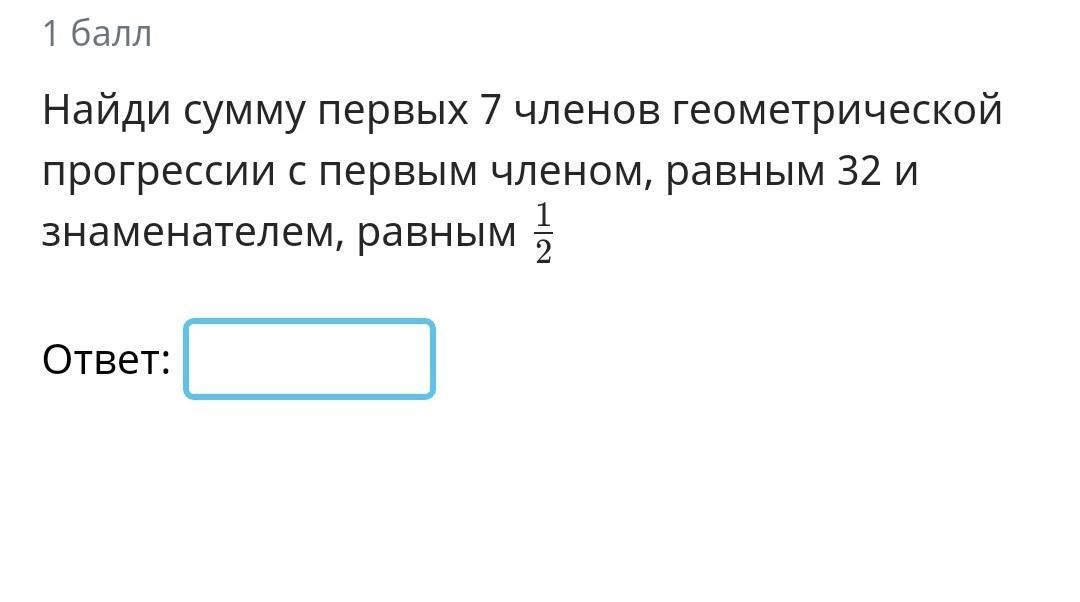Click the fraction one-half in the question
The height and width of the screenshot is (602, 1080).
click(543, 233)
